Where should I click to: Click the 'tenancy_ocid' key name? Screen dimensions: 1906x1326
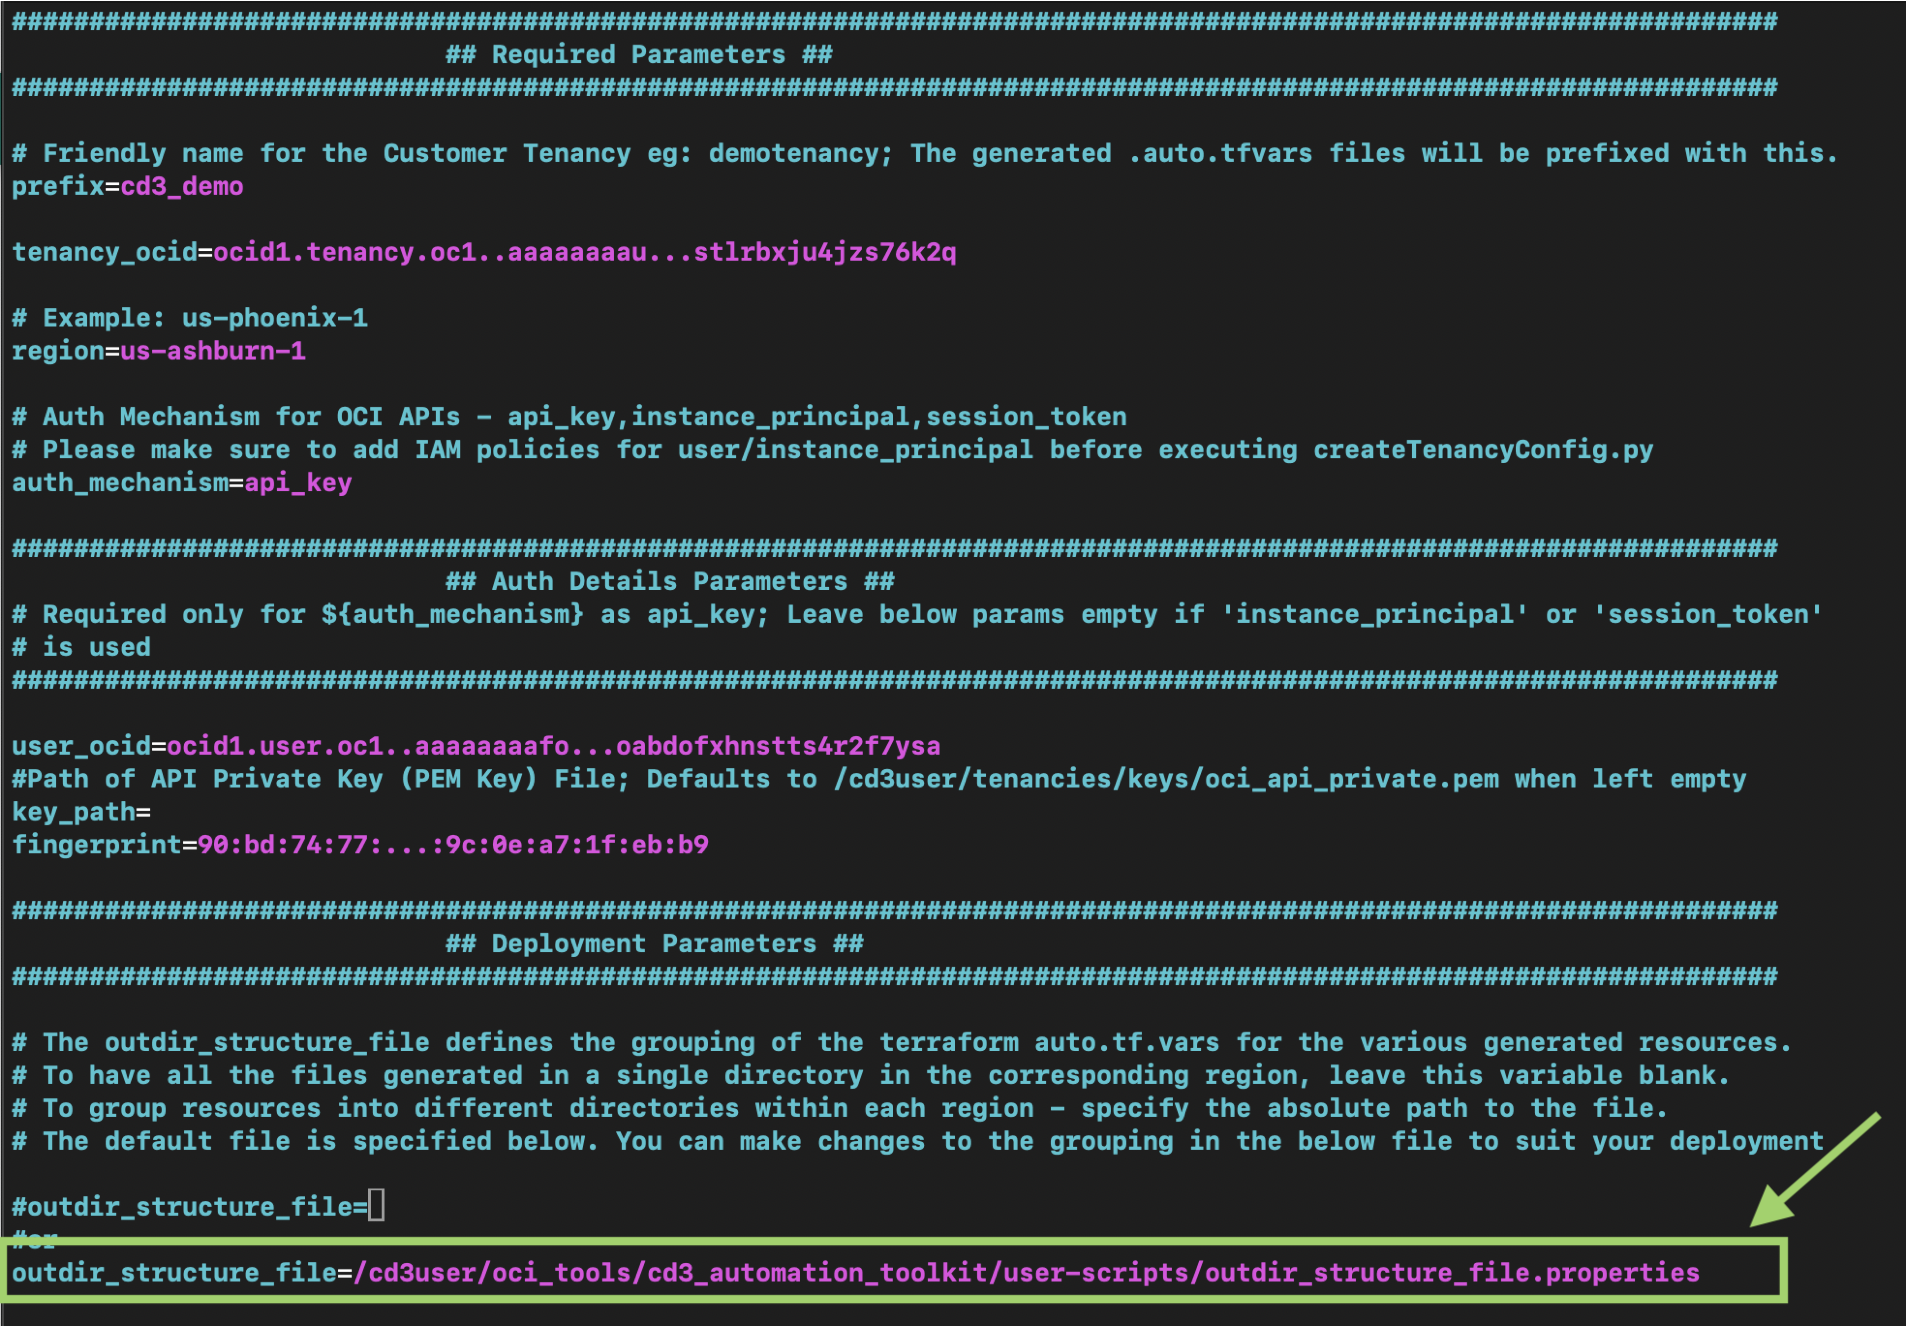point(104,253)
